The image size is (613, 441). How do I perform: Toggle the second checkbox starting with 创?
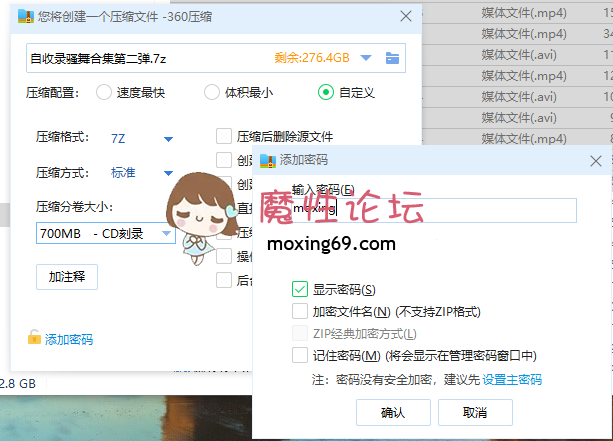(x=224, y=184)
